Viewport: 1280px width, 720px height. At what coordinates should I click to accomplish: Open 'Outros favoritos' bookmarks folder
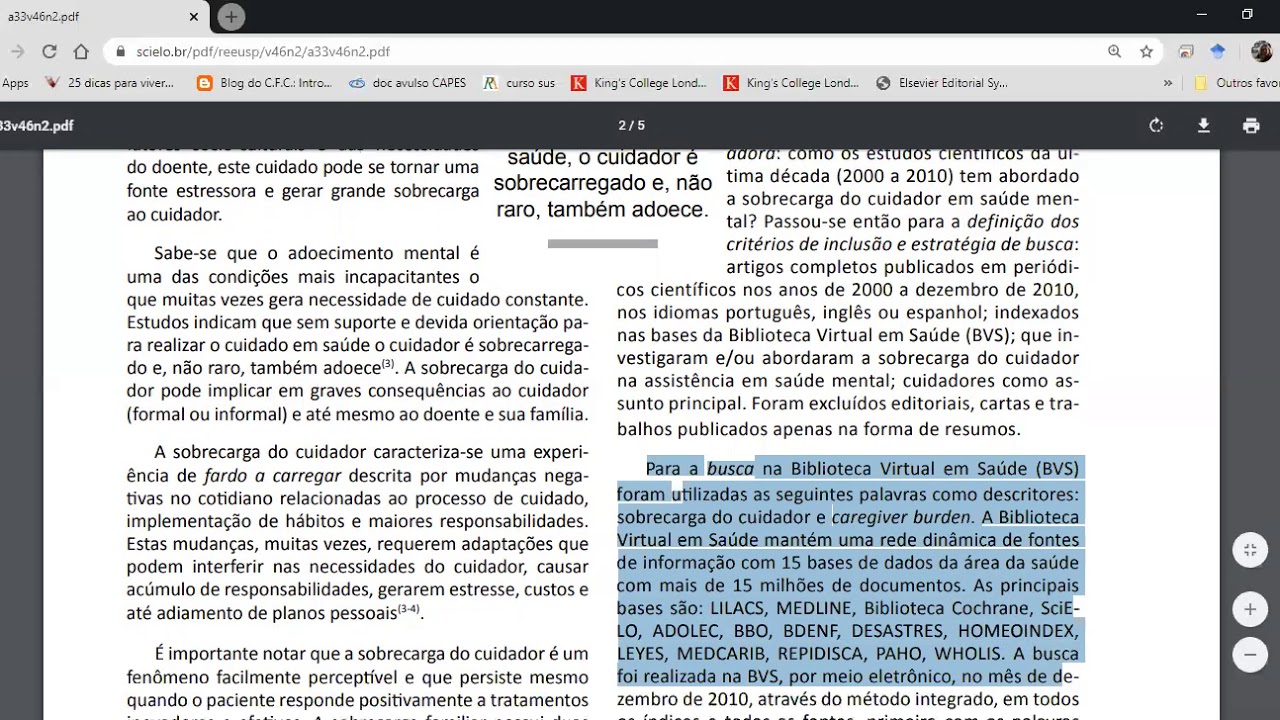1238,83
